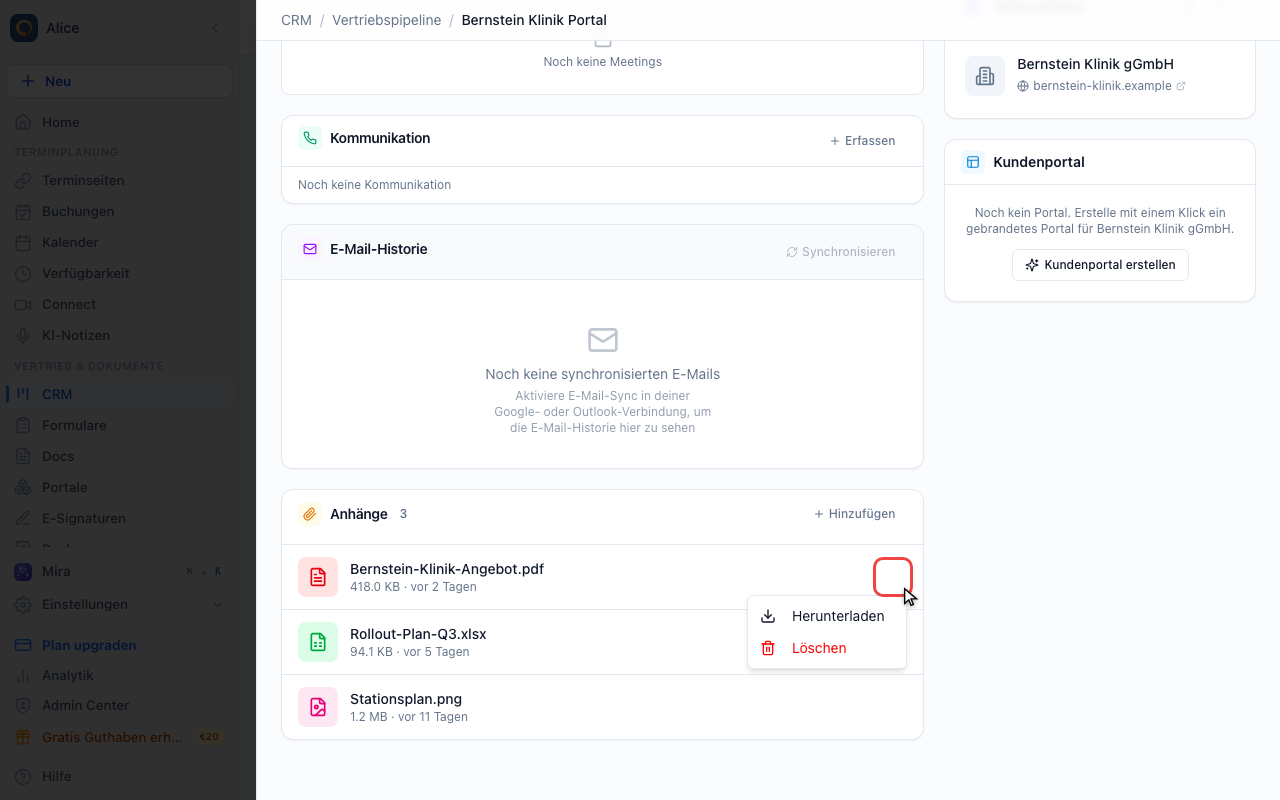Go to Vertriebspipeline in the breadcrumb

(x=386, y=20)
